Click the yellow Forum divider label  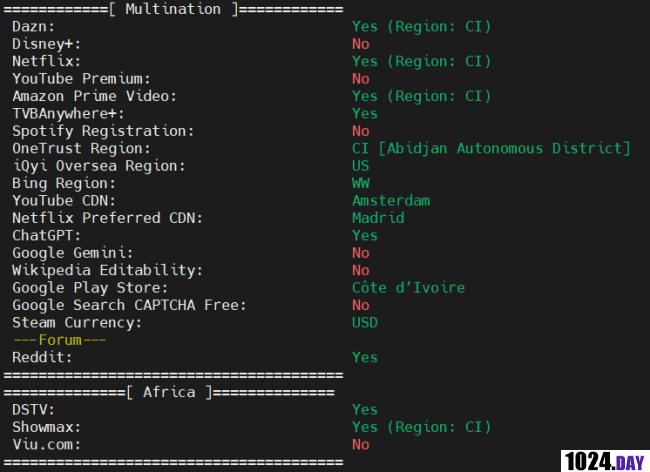coord(60,340)
